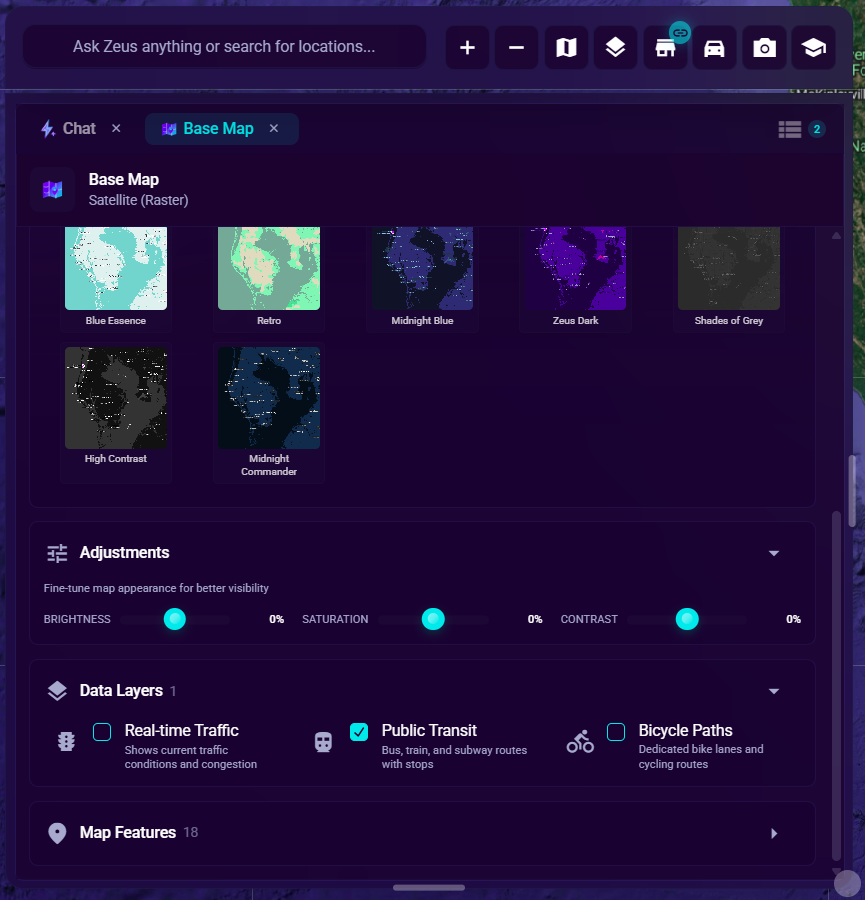Click the Contrast 0% value
This screenshot has height=900, width=865.
pyautogui.click(x=793, y=619)
